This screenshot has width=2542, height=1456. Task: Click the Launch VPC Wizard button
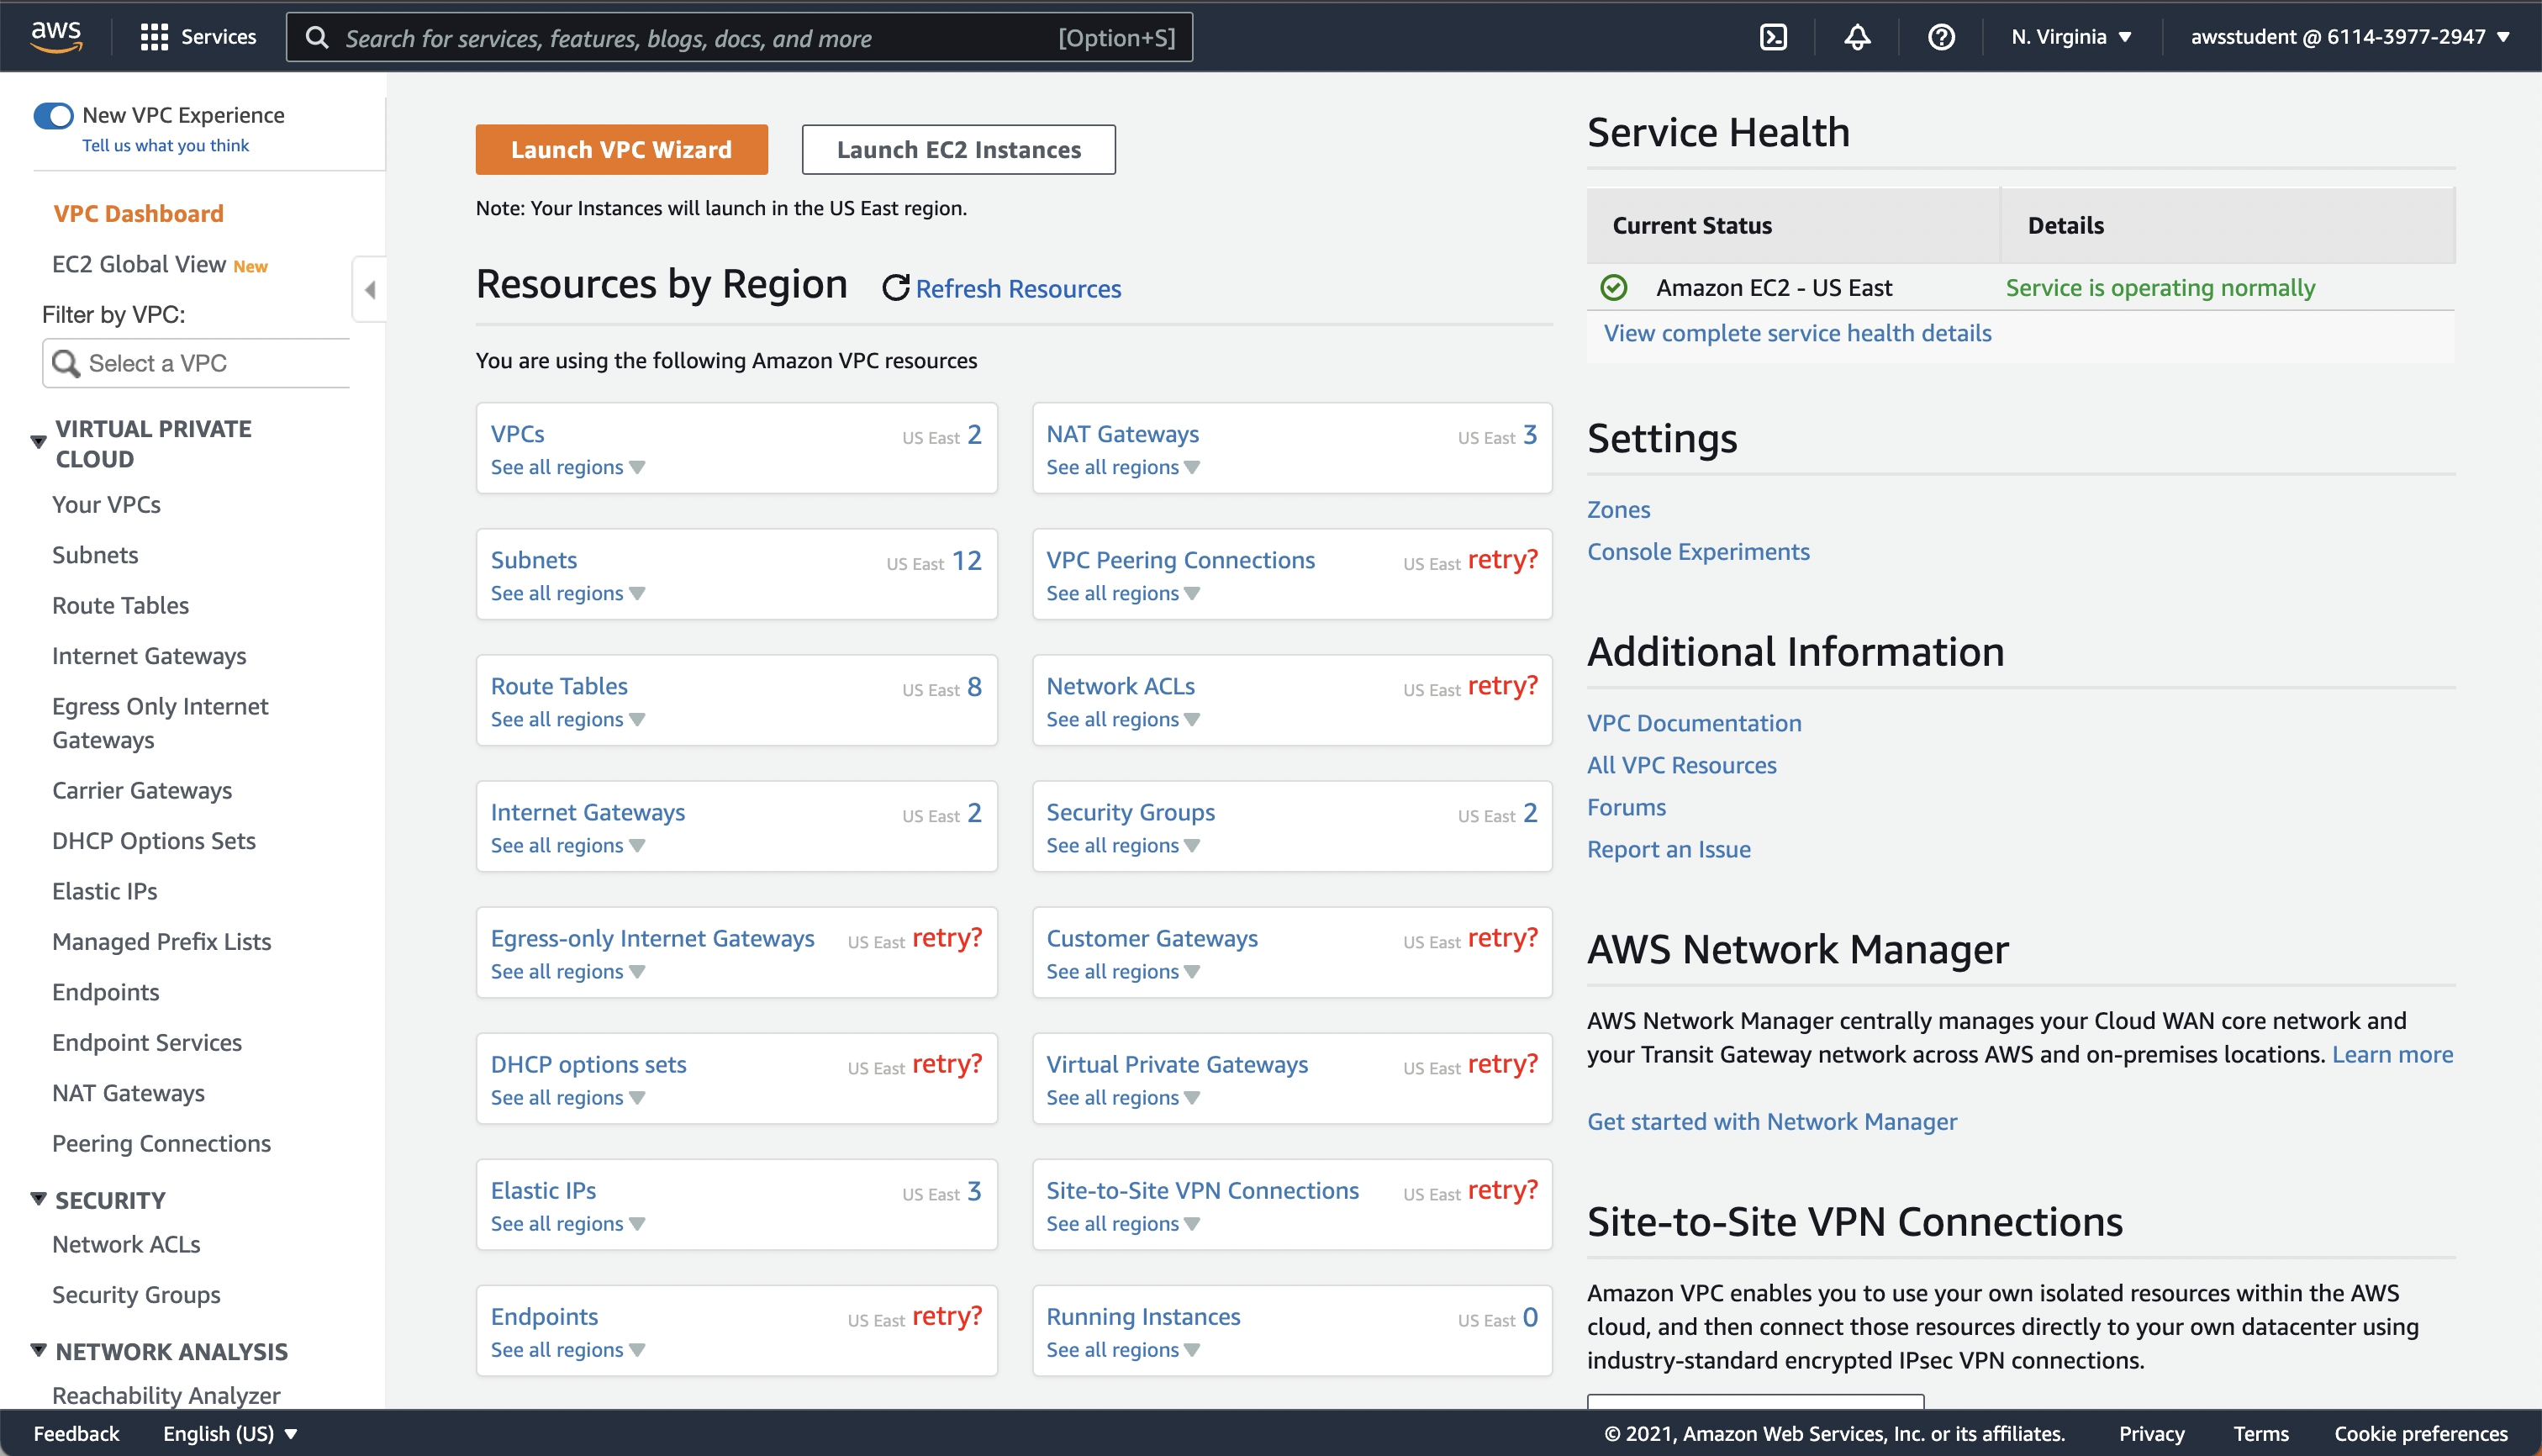coord(621,149)
